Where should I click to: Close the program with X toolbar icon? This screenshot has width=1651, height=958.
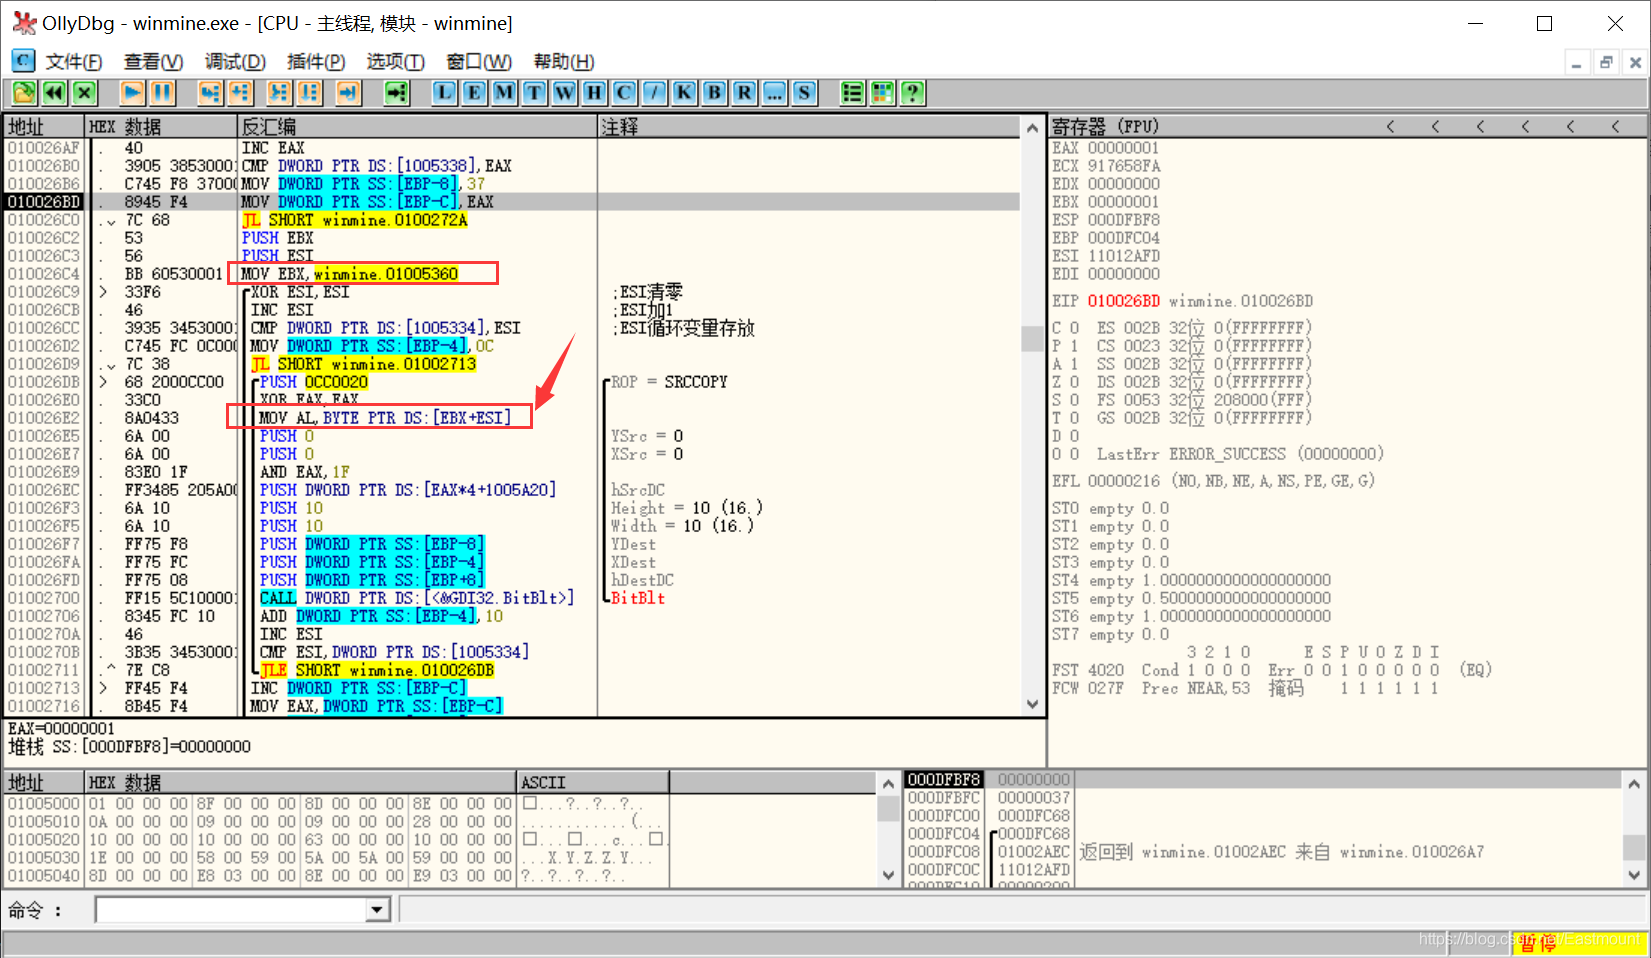tap(84, 93)
